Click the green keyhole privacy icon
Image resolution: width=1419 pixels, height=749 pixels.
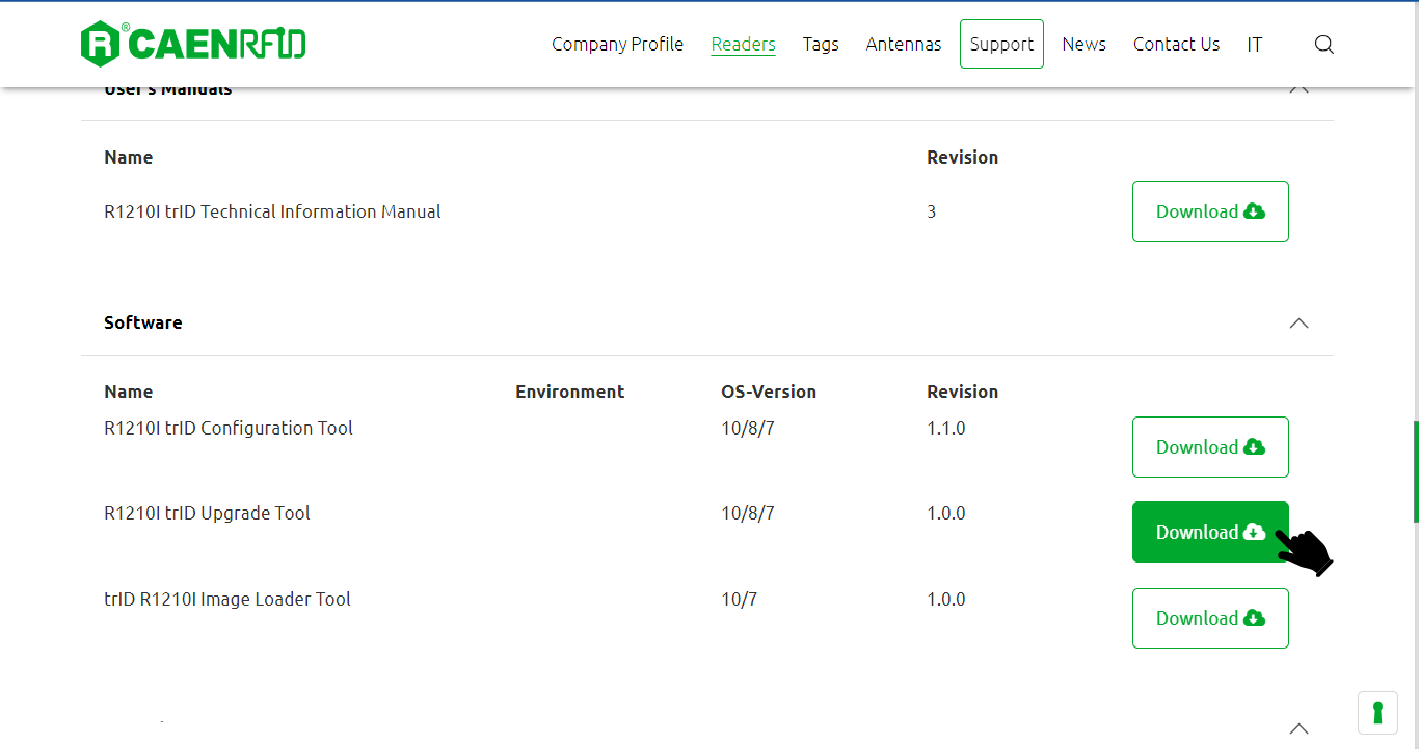point(1377,712)
